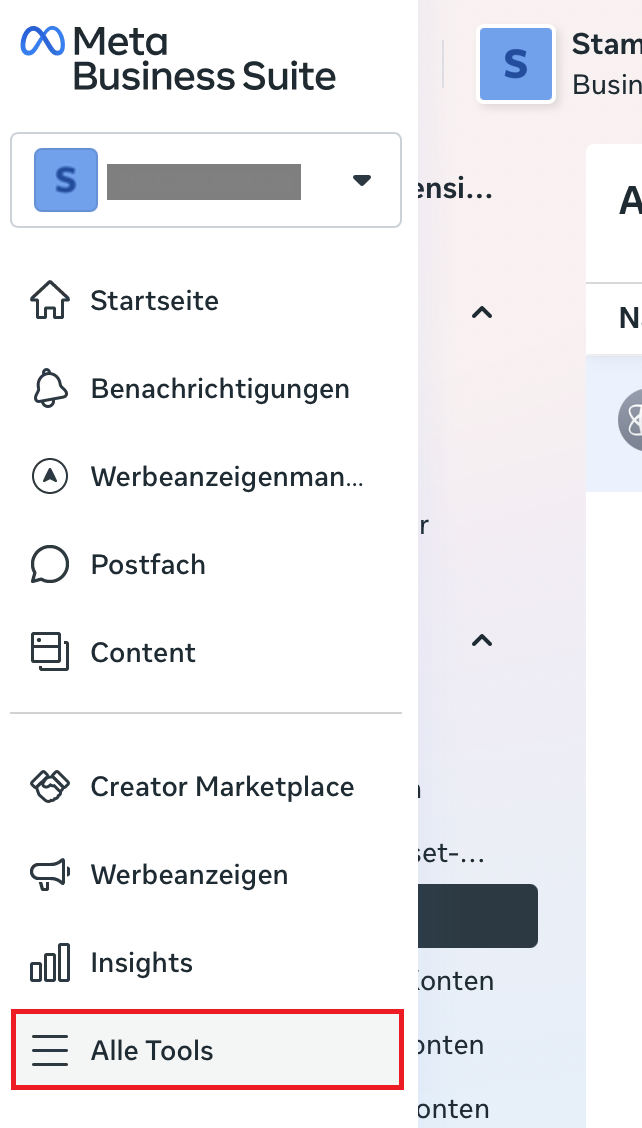The image size is (642, 1128).
Task: Click the Creator Marketplace handshake icon
Action: coord(50,786)
